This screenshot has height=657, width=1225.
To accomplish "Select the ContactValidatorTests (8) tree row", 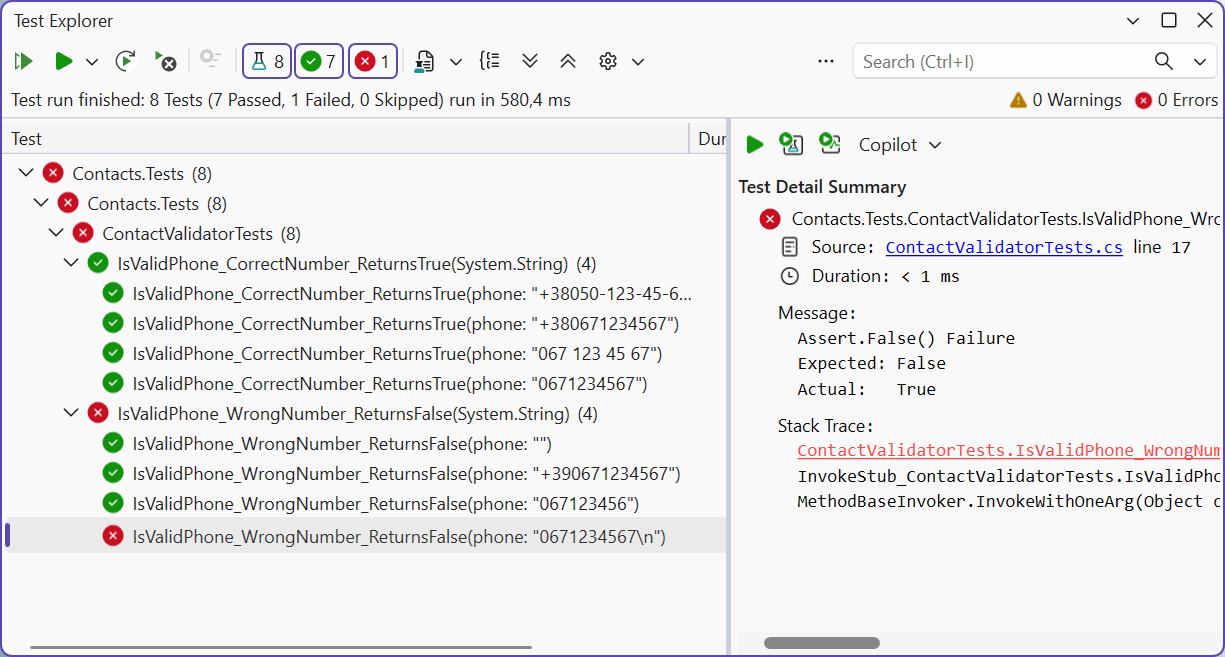I will pos(364,234).
